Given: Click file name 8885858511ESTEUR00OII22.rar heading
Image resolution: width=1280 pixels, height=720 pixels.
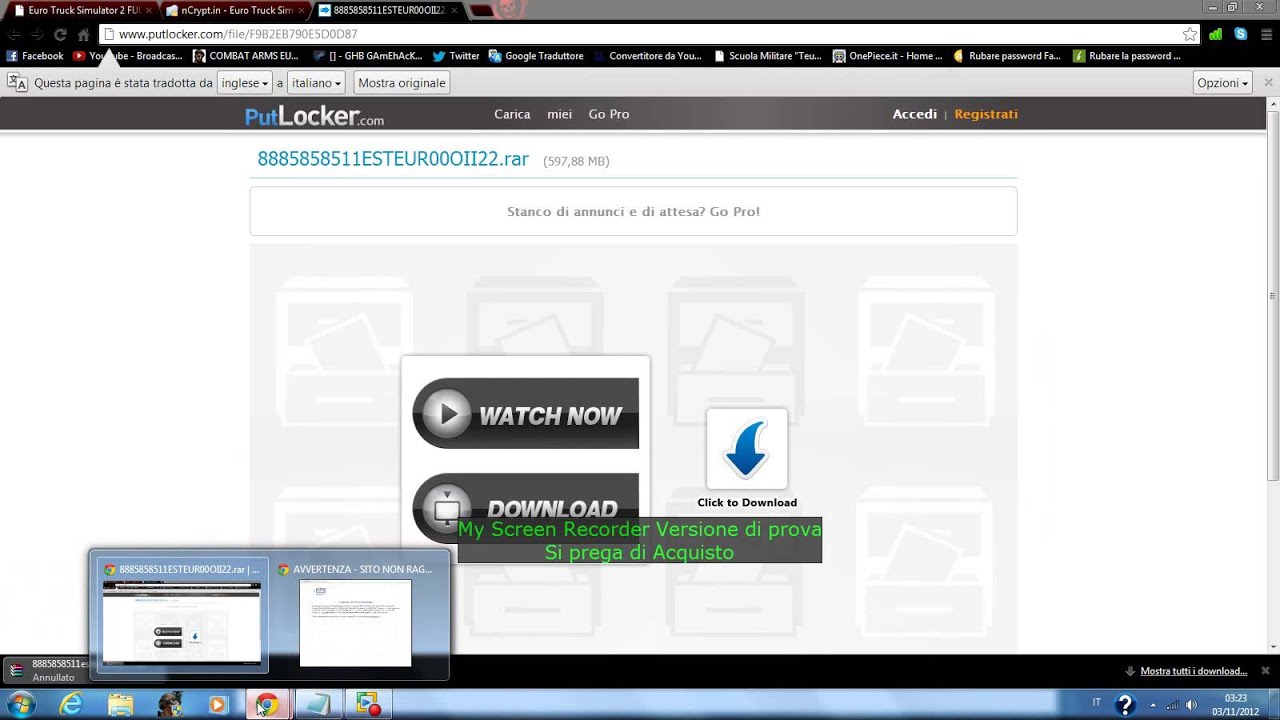Looking at the screenshot, I should [x=393, y=159].
